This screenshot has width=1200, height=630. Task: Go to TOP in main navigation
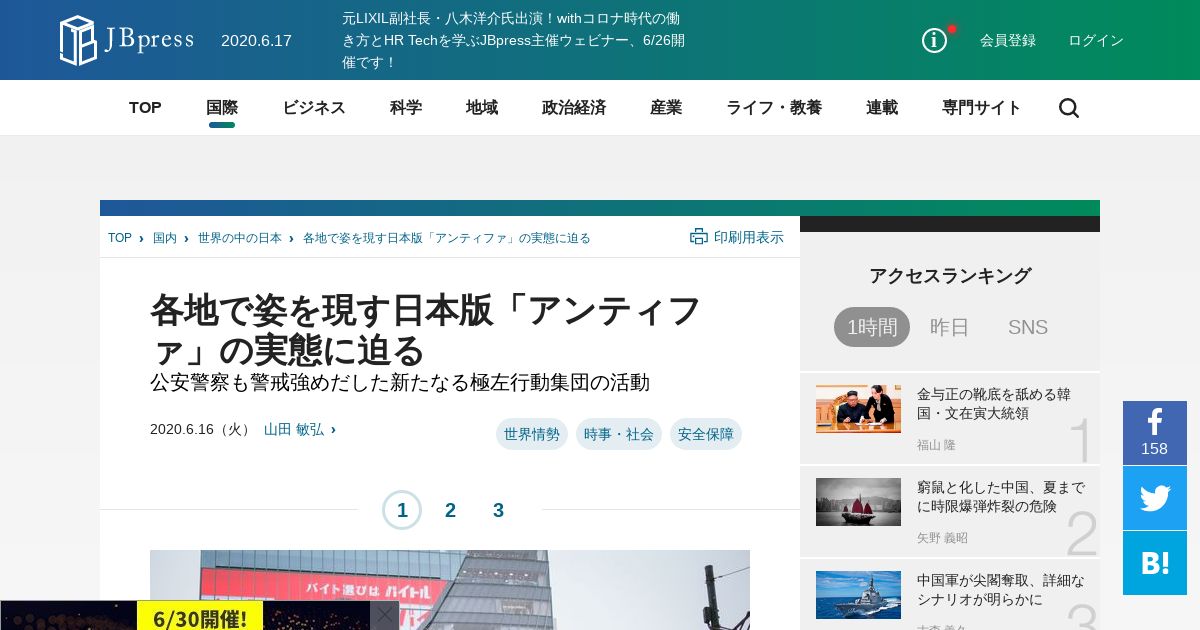pyautogui.click(x=145, y=108)
